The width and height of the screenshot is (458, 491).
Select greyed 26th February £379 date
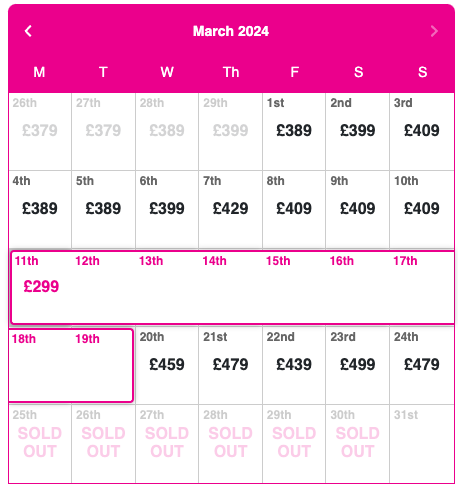click(40, 132)
